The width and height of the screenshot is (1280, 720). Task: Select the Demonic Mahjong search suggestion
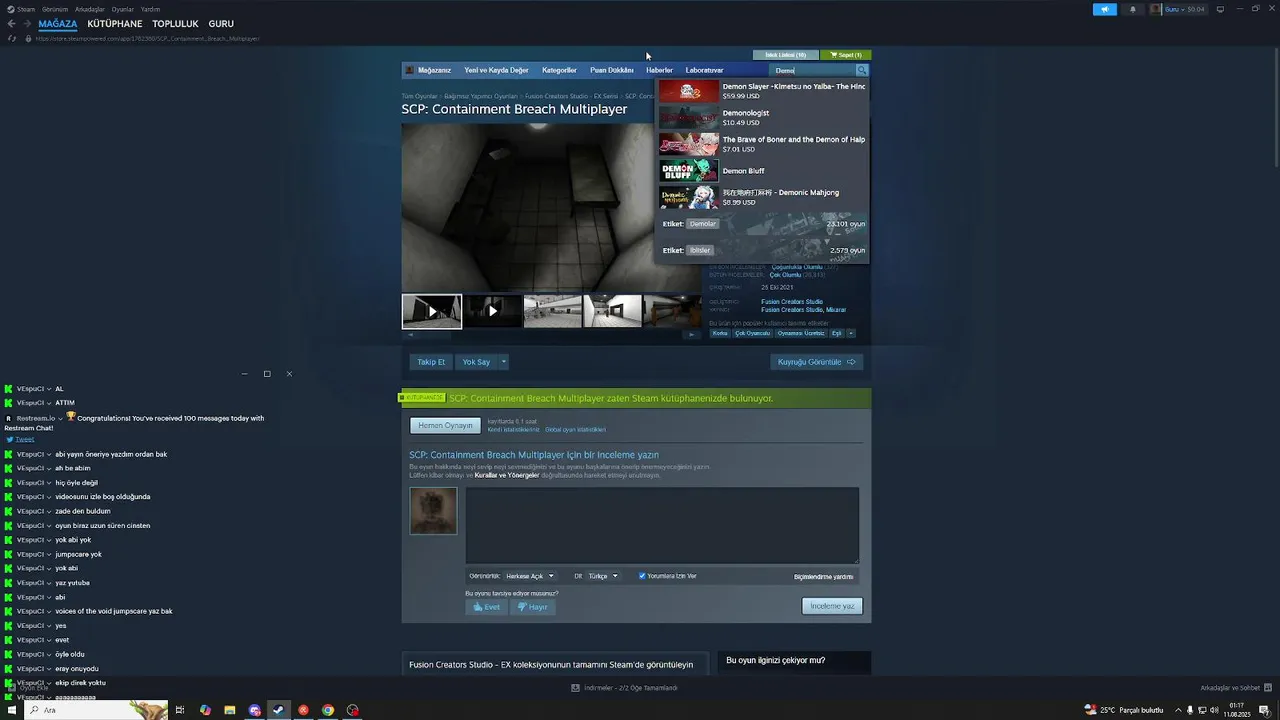762,197
